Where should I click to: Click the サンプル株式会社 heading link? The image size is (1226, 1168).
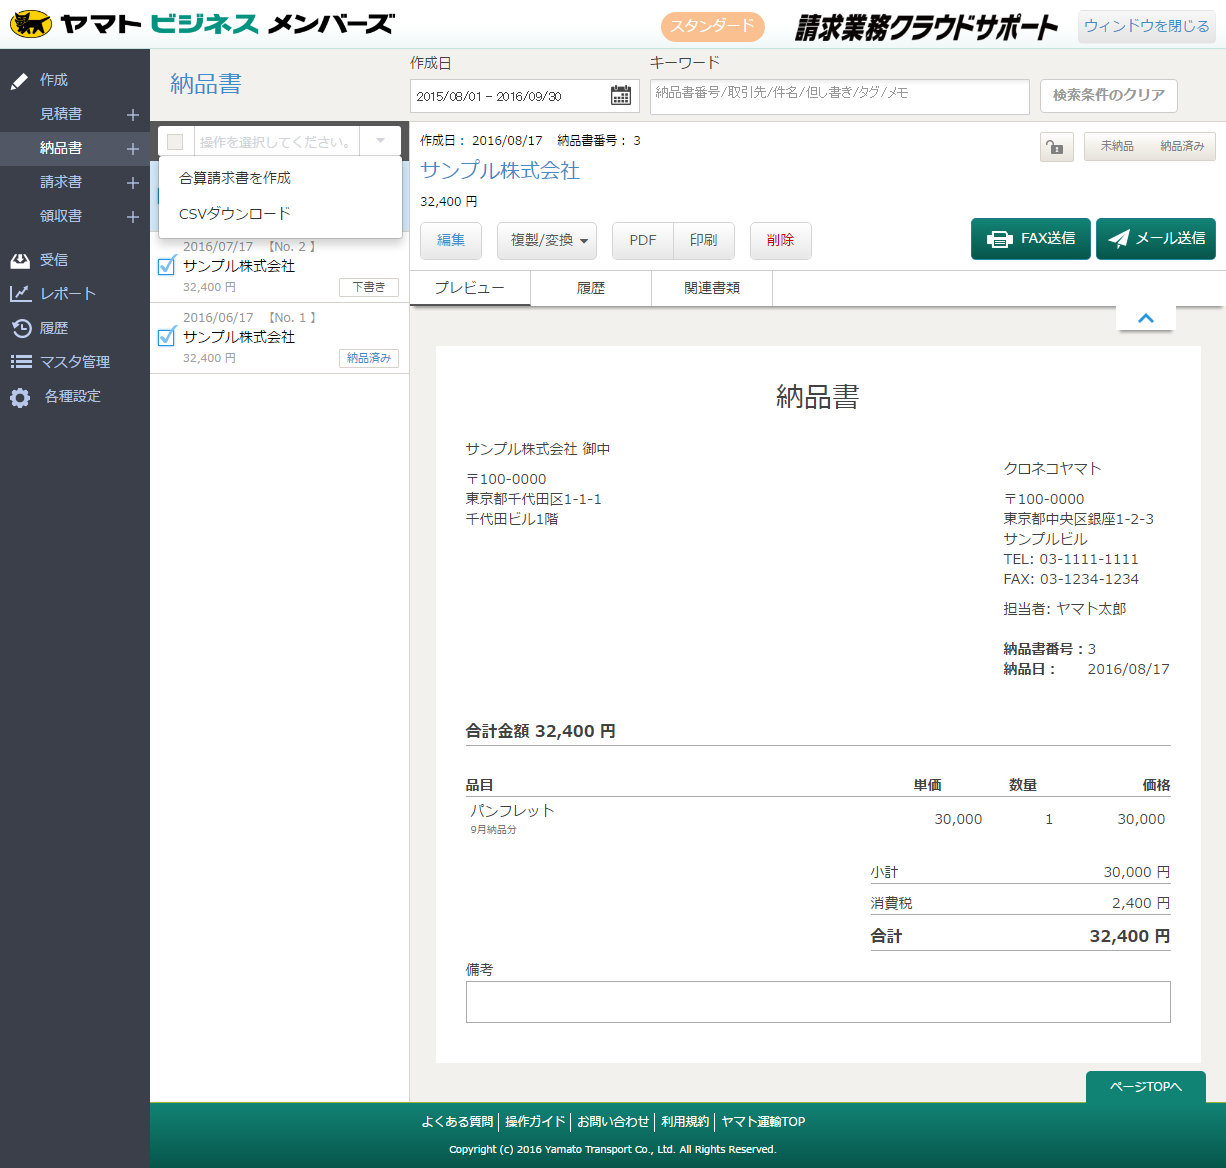pos(500,171)
